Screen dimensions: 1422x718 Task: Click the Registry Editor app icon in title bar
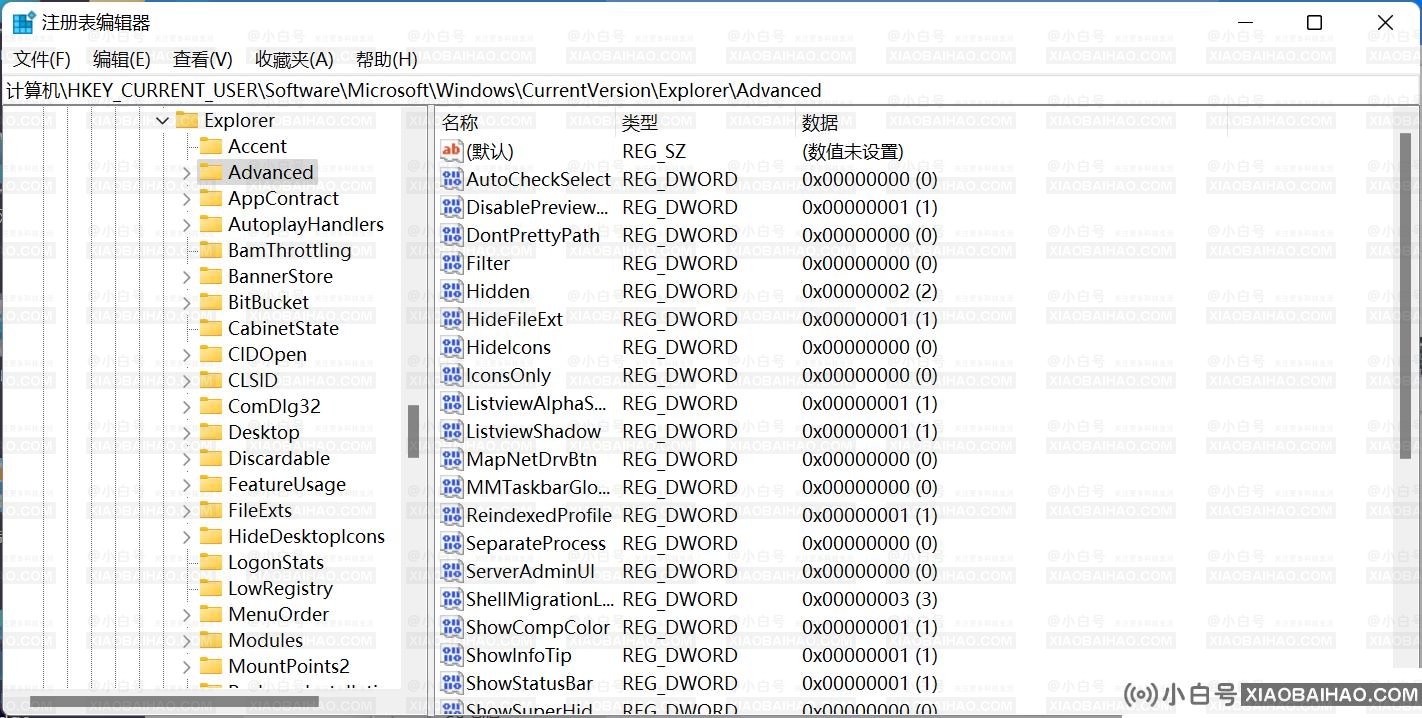(x=22, y=22)
